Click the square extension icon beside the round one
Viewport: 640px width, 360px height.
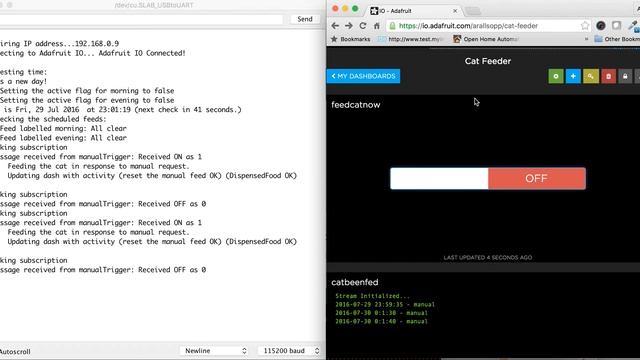(616, 26)
